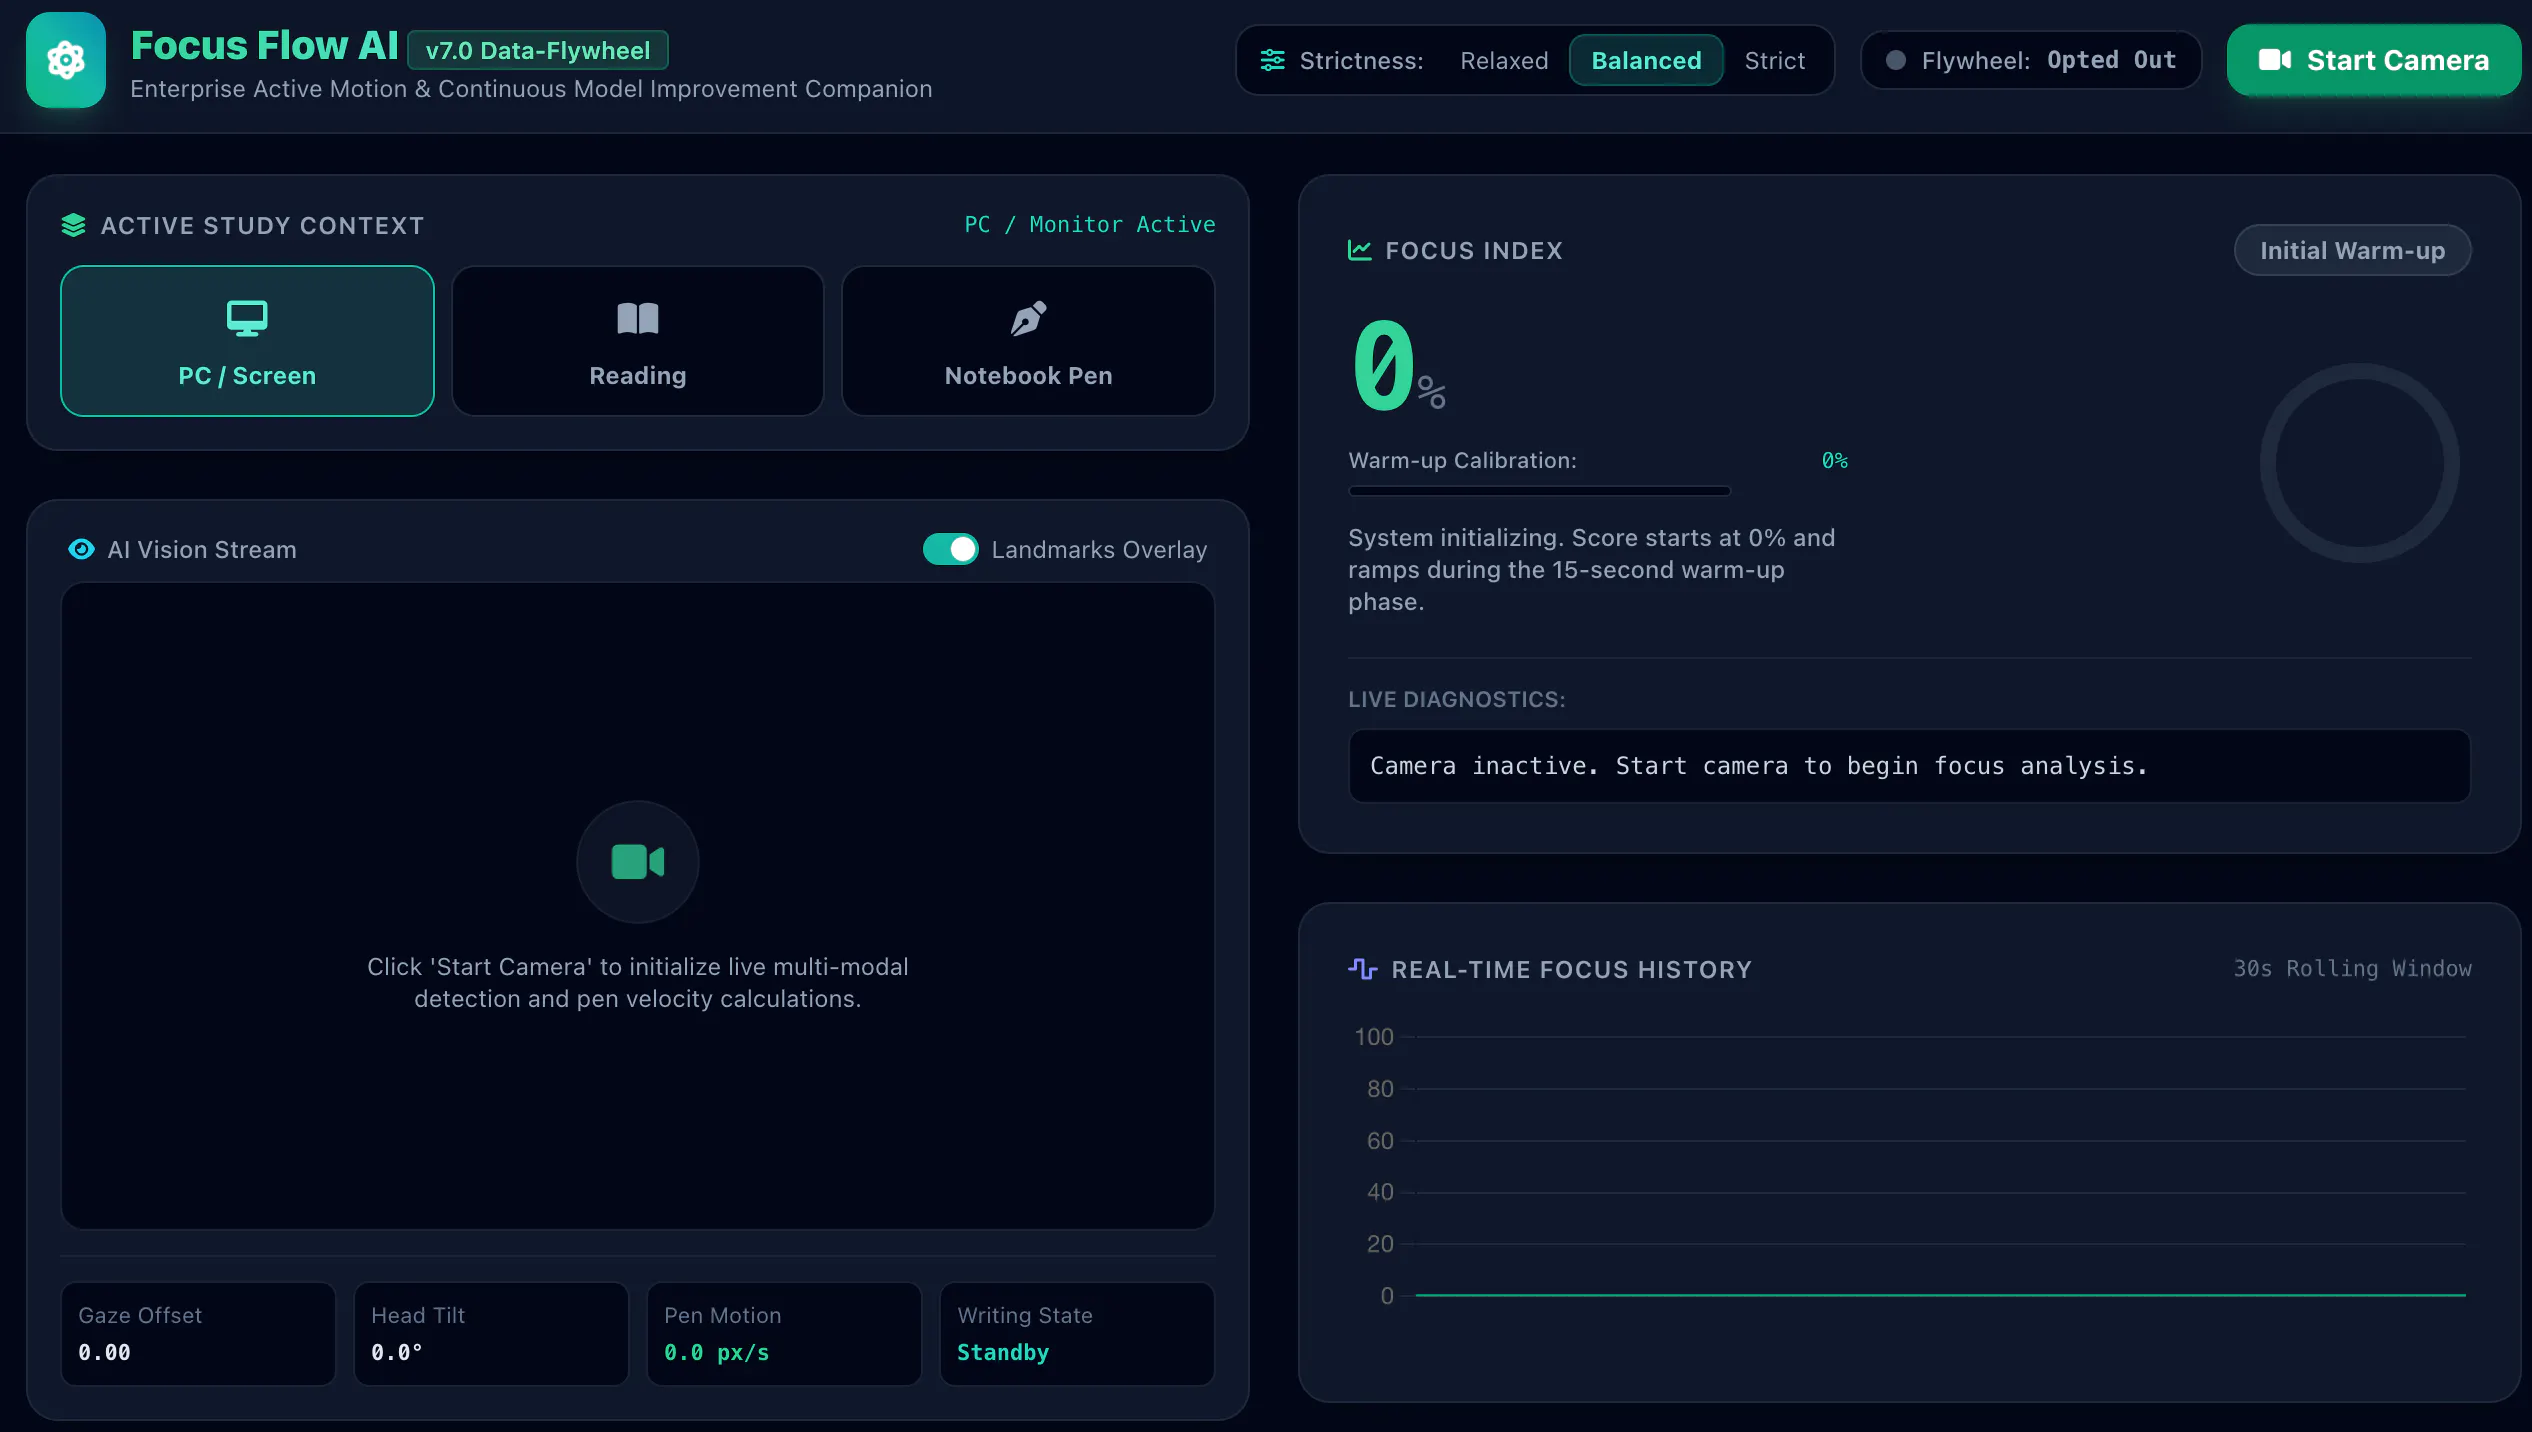The height and width of the screenshot is (1432, 2532).
Task: Click the strictness sliders icon
Action: (x=1272, y=60)
